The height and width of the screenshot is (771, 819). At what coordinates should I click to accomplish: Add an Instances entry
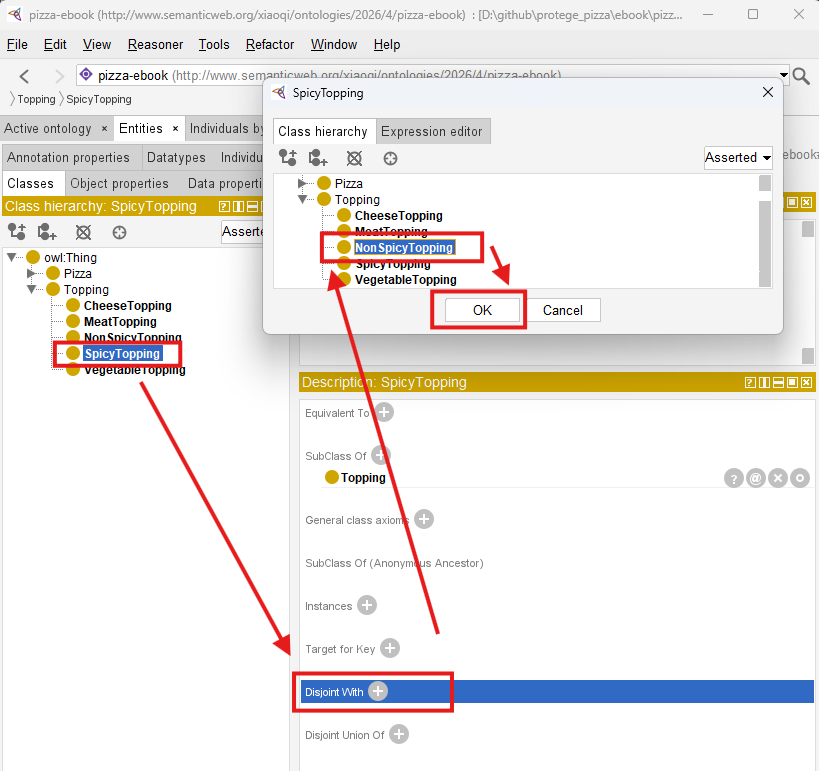367,605
